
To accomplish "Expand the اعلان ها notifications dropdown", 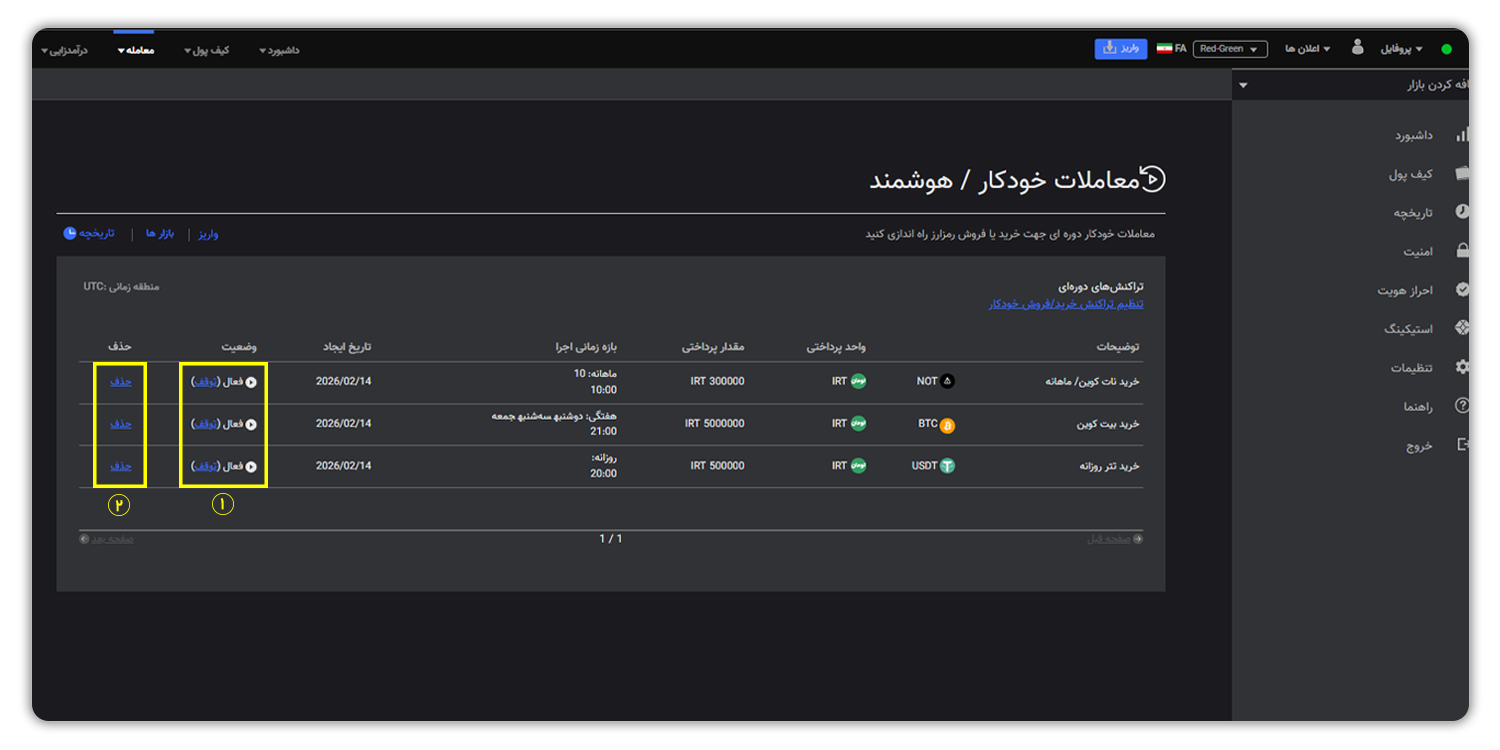I will [x=1307, y=48].
